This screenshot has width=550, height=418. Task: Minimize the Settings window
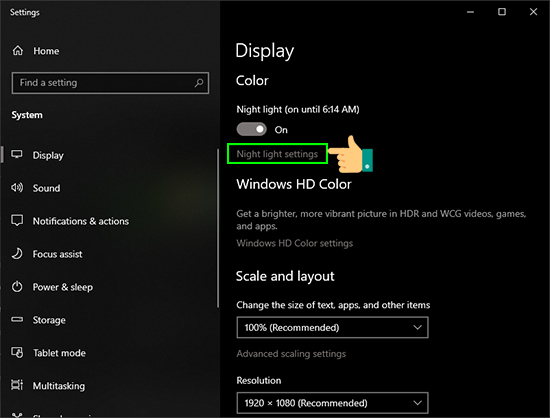click(x=470, y=12)
